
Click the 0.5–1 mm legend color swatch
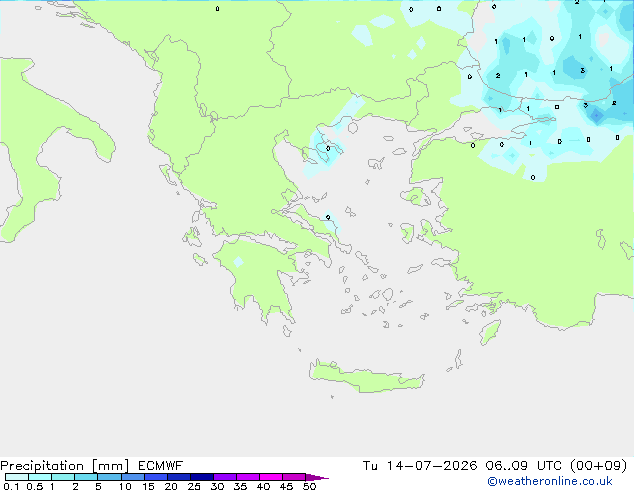[40, 477]
